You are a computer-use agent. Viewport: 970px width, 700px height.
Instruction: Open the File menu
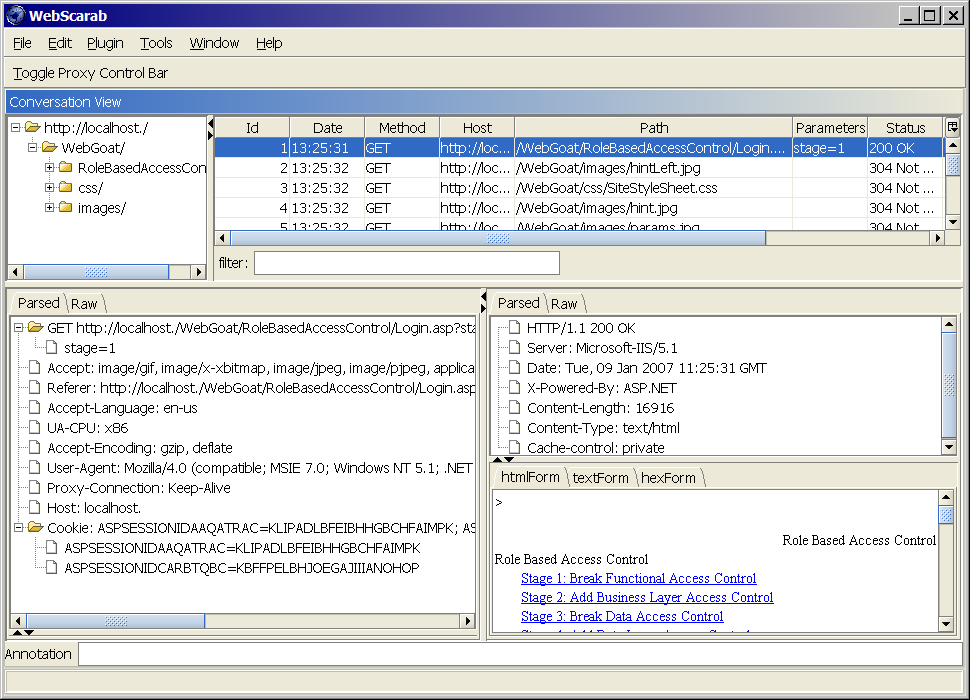22,43
